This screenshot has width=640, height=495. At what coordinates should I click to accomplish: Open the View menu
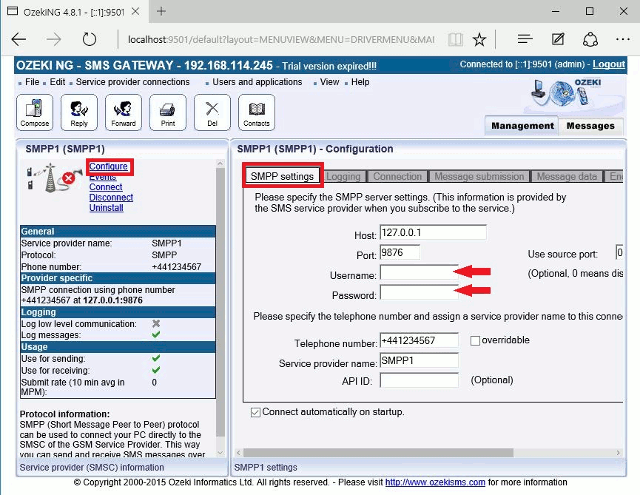tap(329, 82)
